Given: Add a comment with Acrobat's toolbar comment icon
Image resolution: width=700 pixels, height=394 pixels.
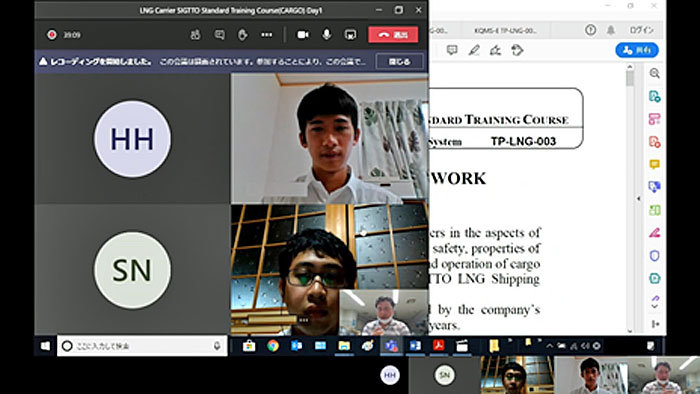Looking at the screenshot, I should (452, 50).
